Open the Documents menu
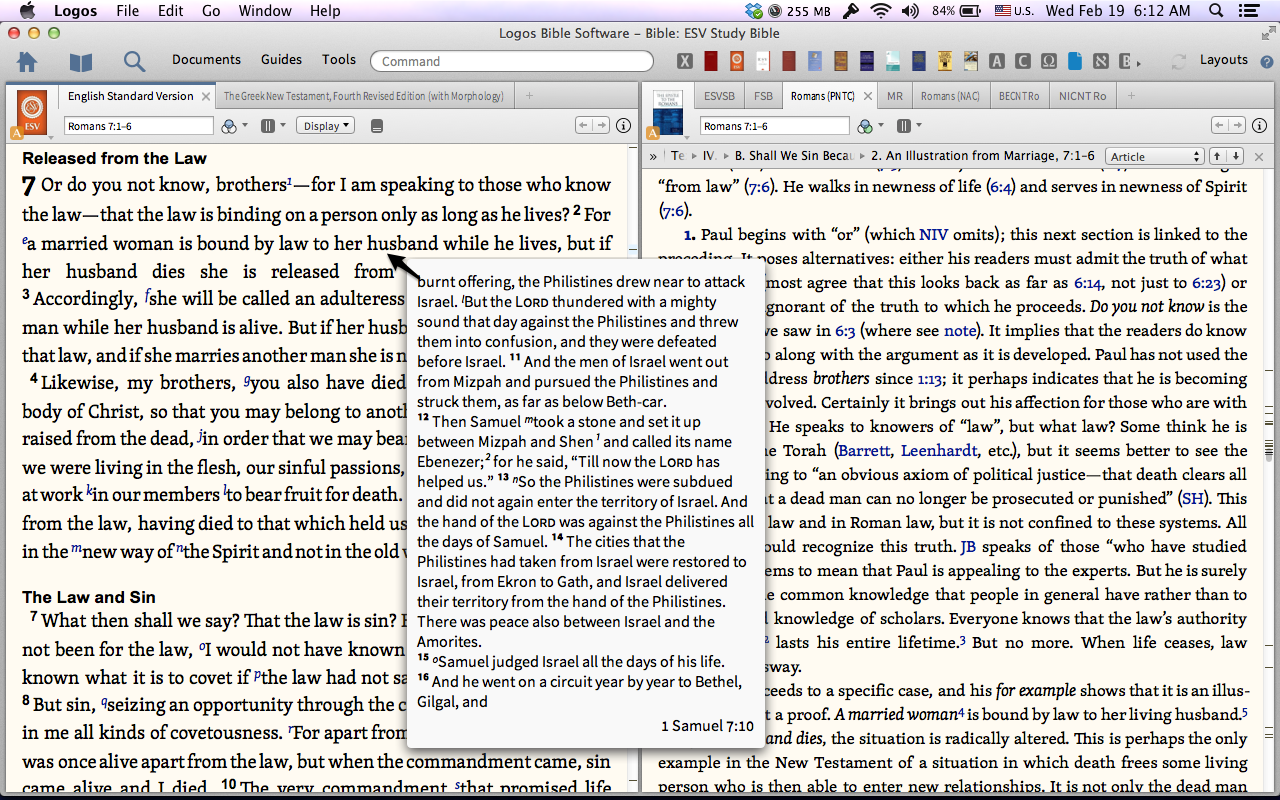This screenshot has width=1280, height=800. click(206, 60)
